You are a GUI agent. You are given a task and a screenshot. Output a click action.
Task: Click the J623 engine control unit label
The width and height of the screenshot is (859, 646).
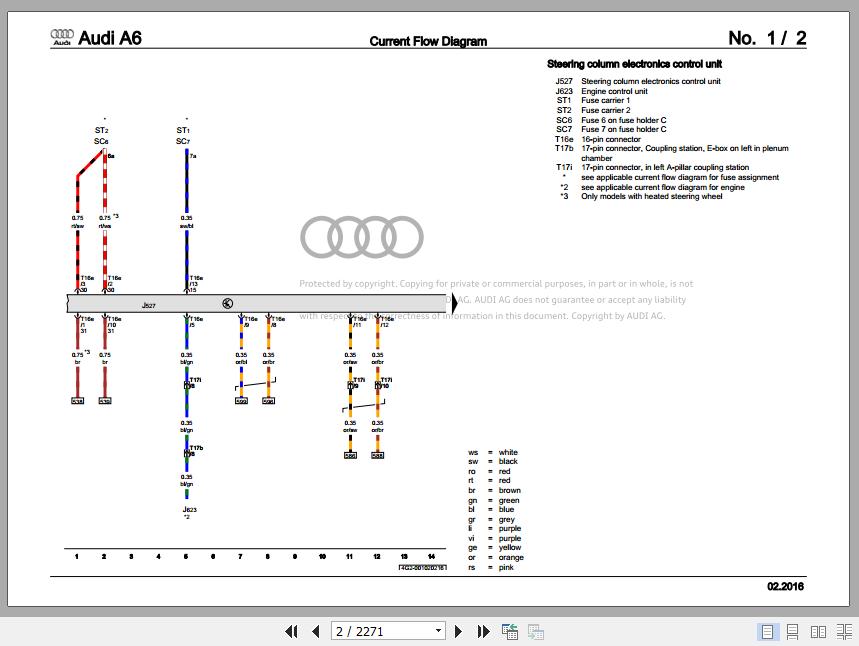coord(190,510)
